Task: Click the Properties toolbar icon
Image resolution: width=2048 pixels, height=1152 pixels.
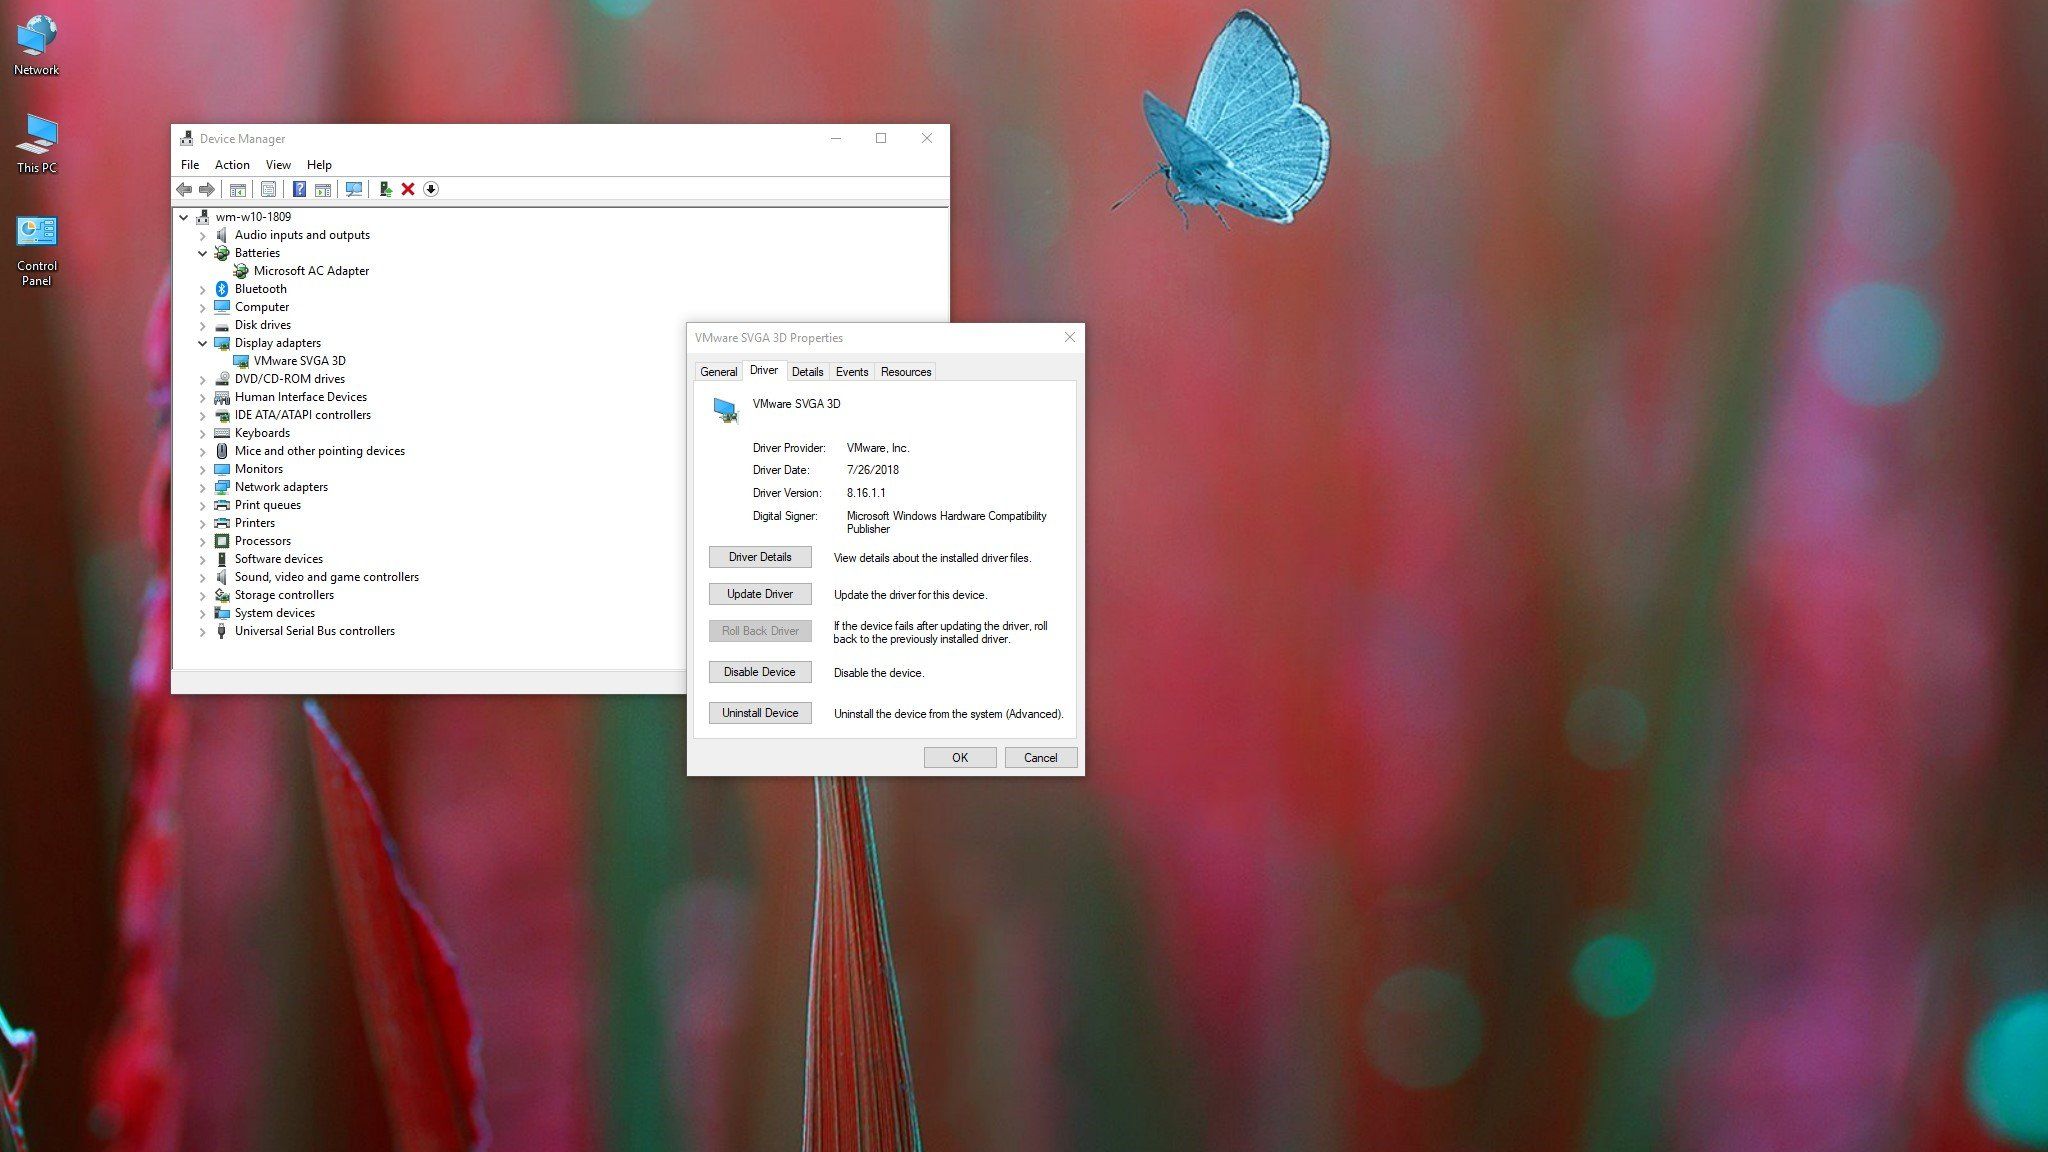Action: coord(268,189)
